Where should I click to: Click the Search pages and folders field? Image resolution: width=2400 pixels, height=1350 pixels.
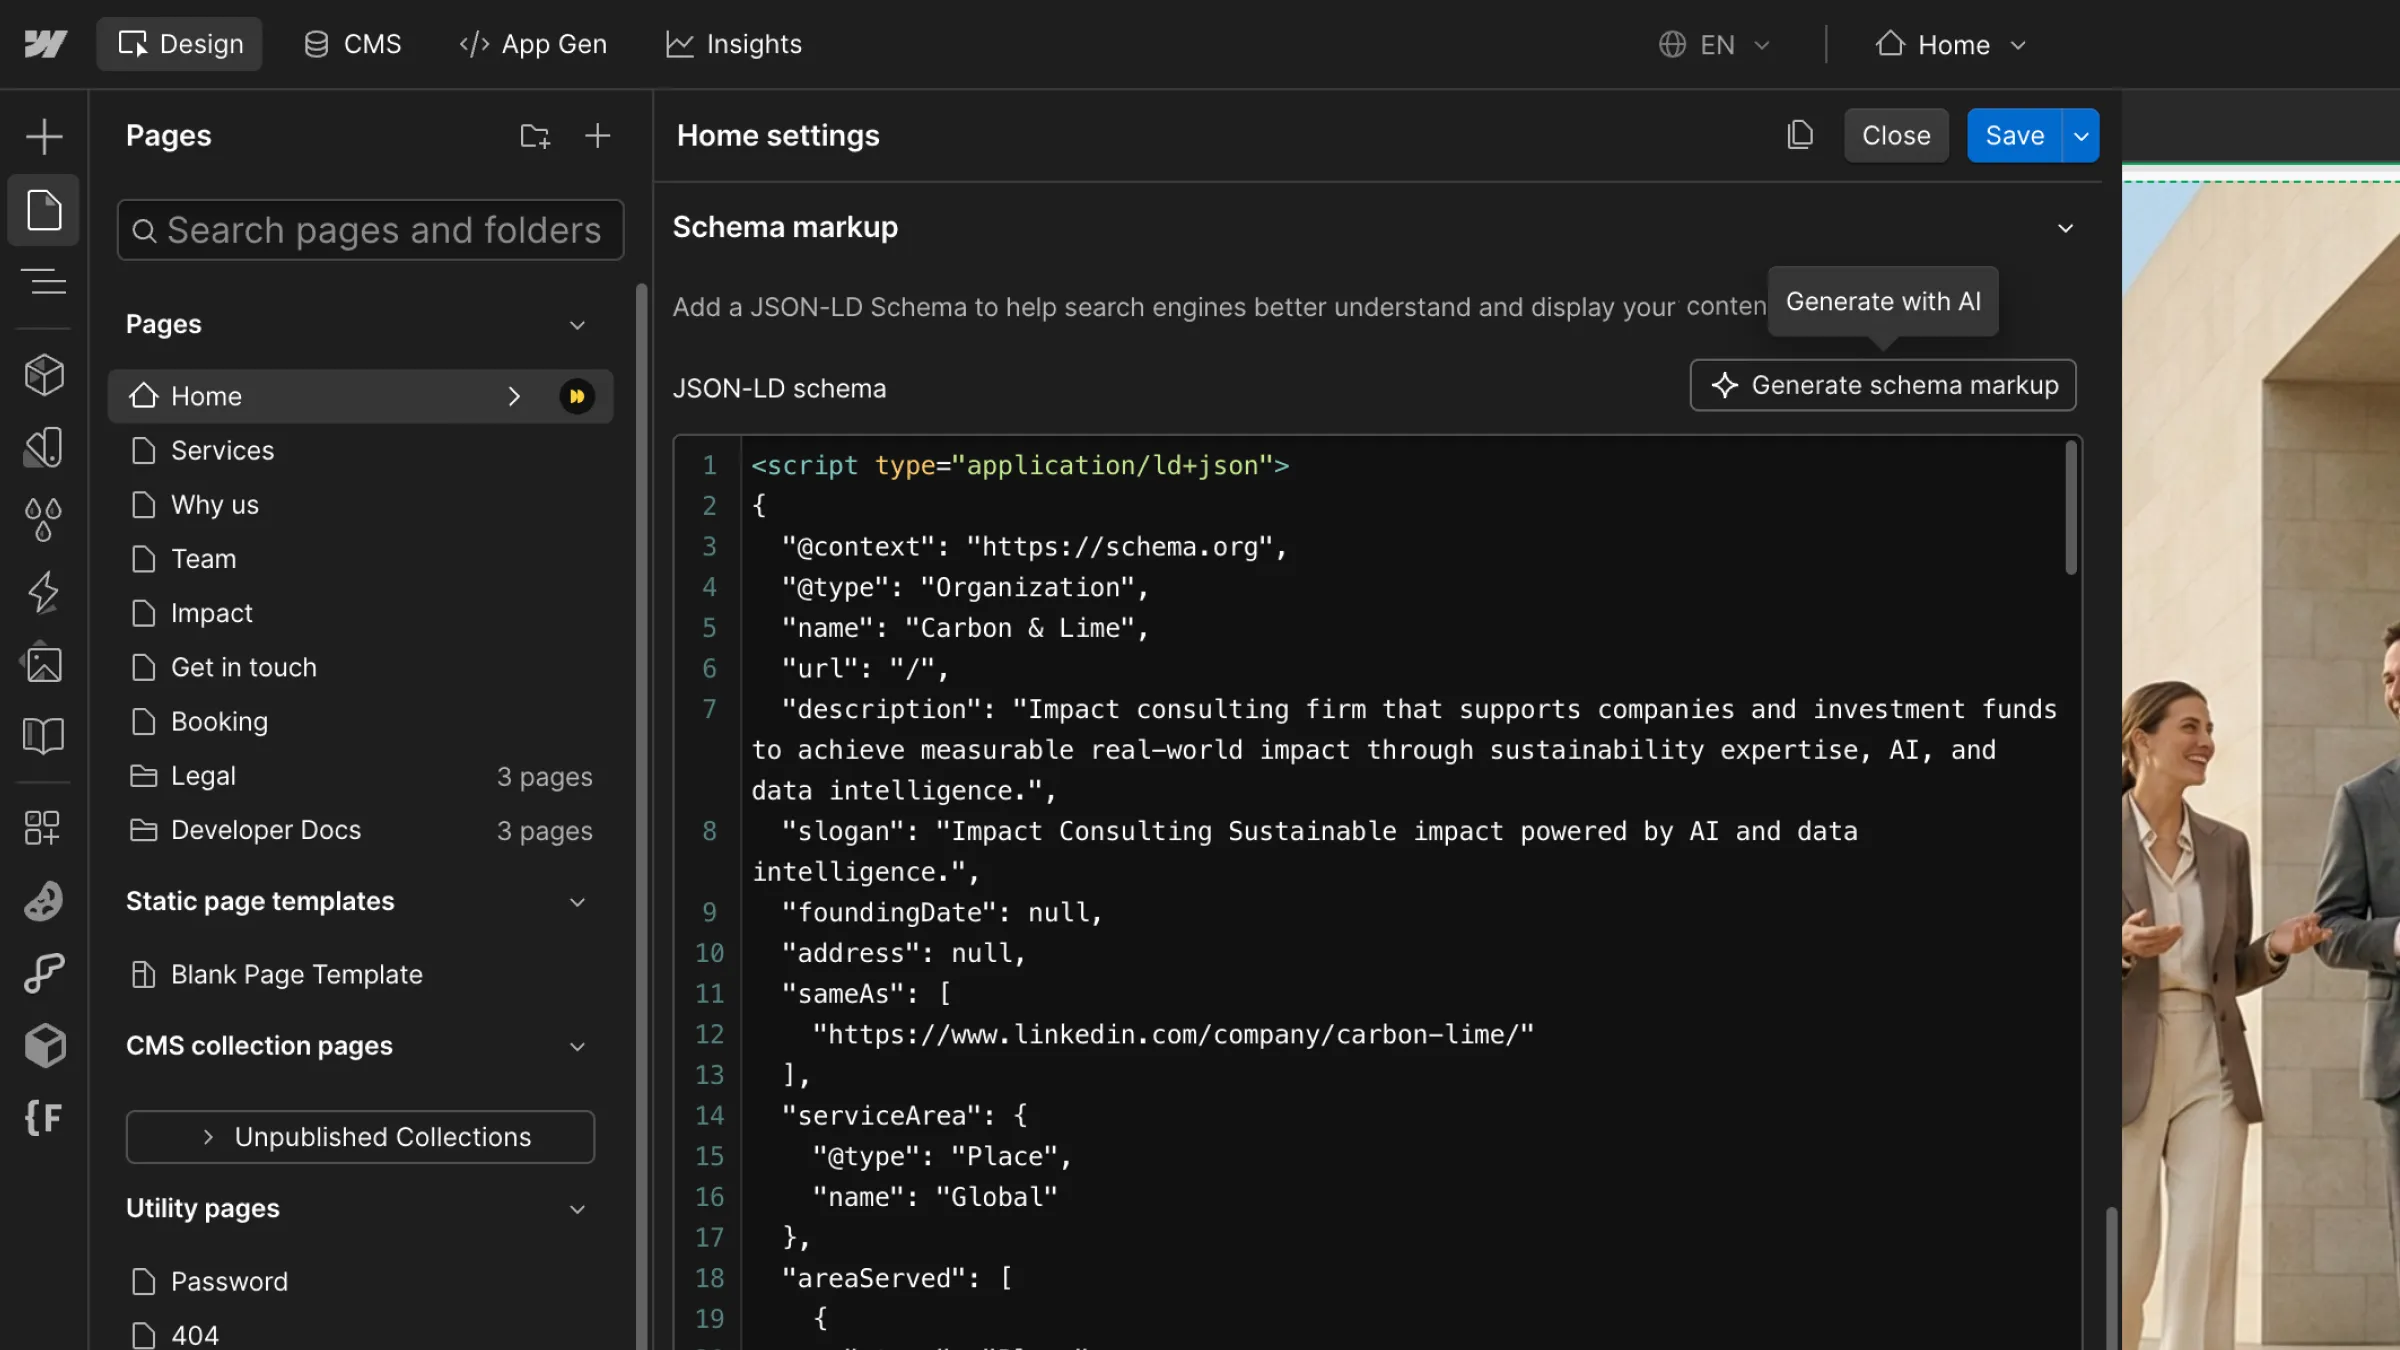370,229
